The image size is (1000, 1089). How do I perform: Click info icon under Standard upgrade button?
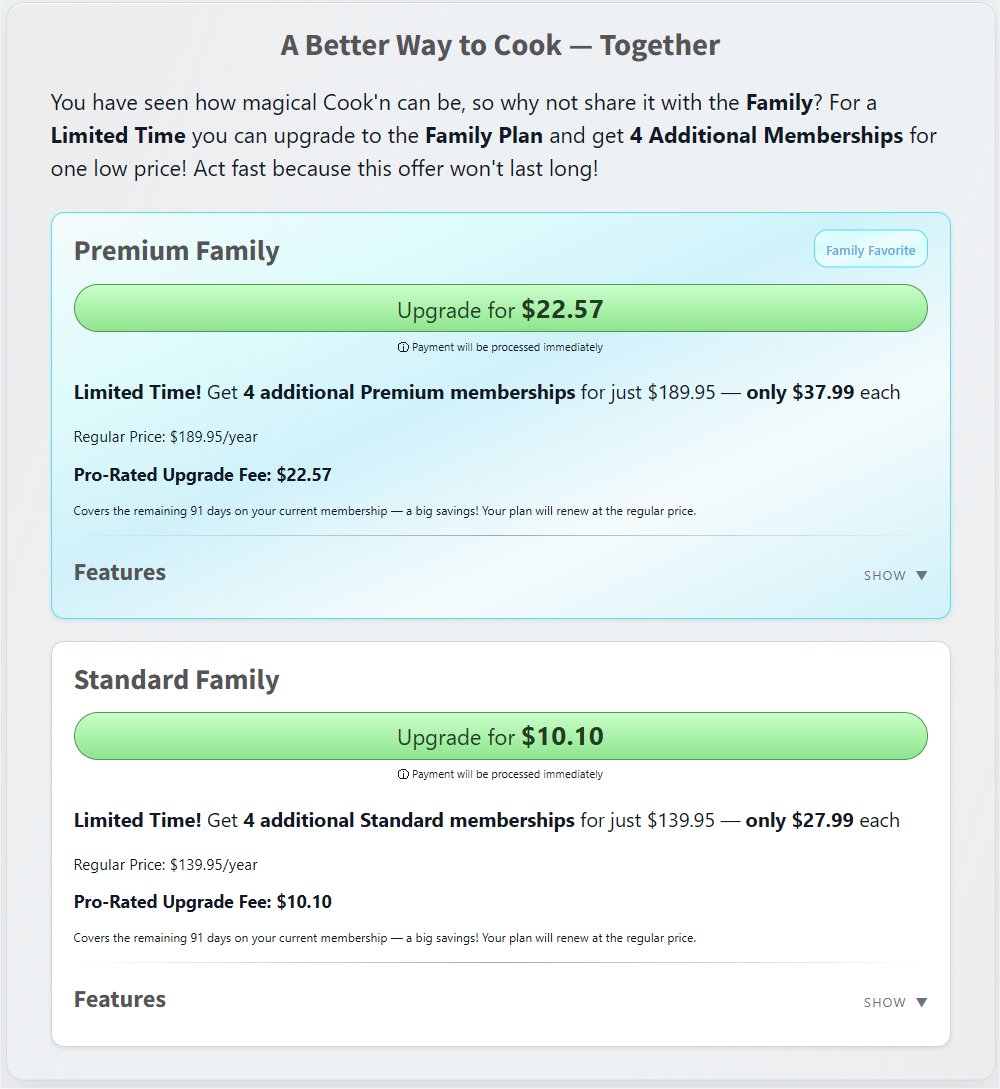(x=403, y=775)
